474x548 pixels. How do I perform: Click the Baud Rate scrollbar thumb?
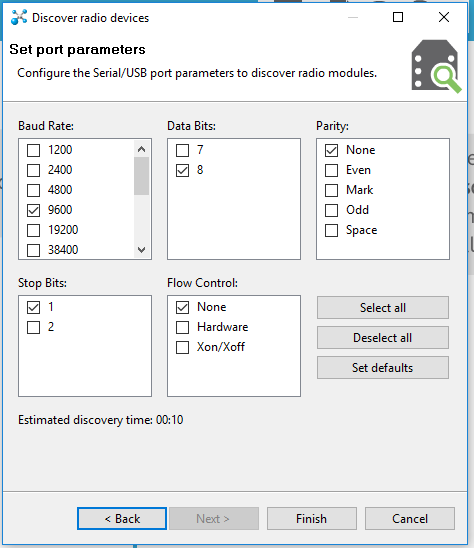click(x=142, y=176)
